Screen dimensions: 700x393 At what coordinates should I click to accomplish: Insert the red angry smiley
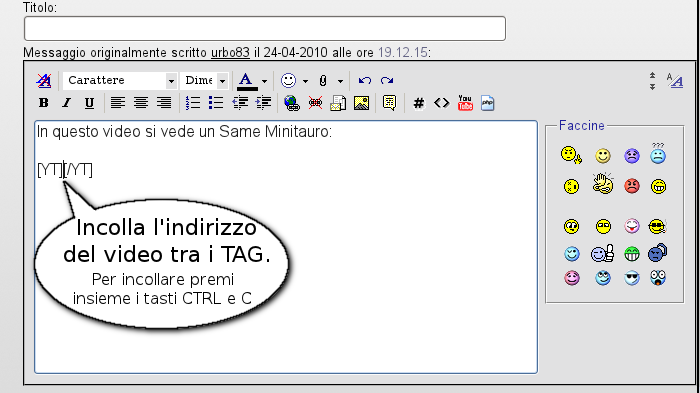coord(632,185)
